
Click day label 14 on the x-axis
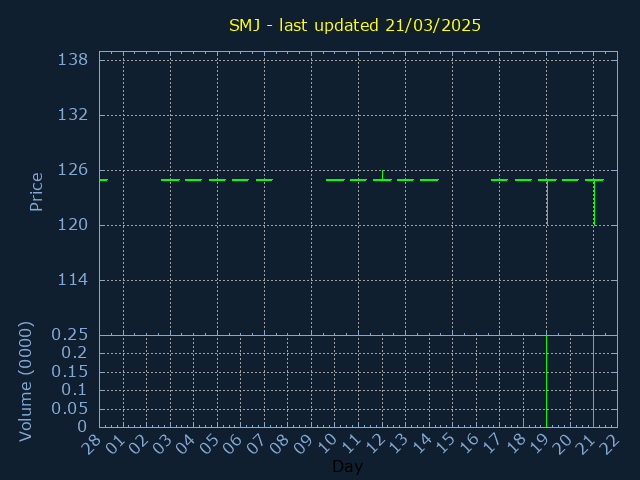(421, 443)
